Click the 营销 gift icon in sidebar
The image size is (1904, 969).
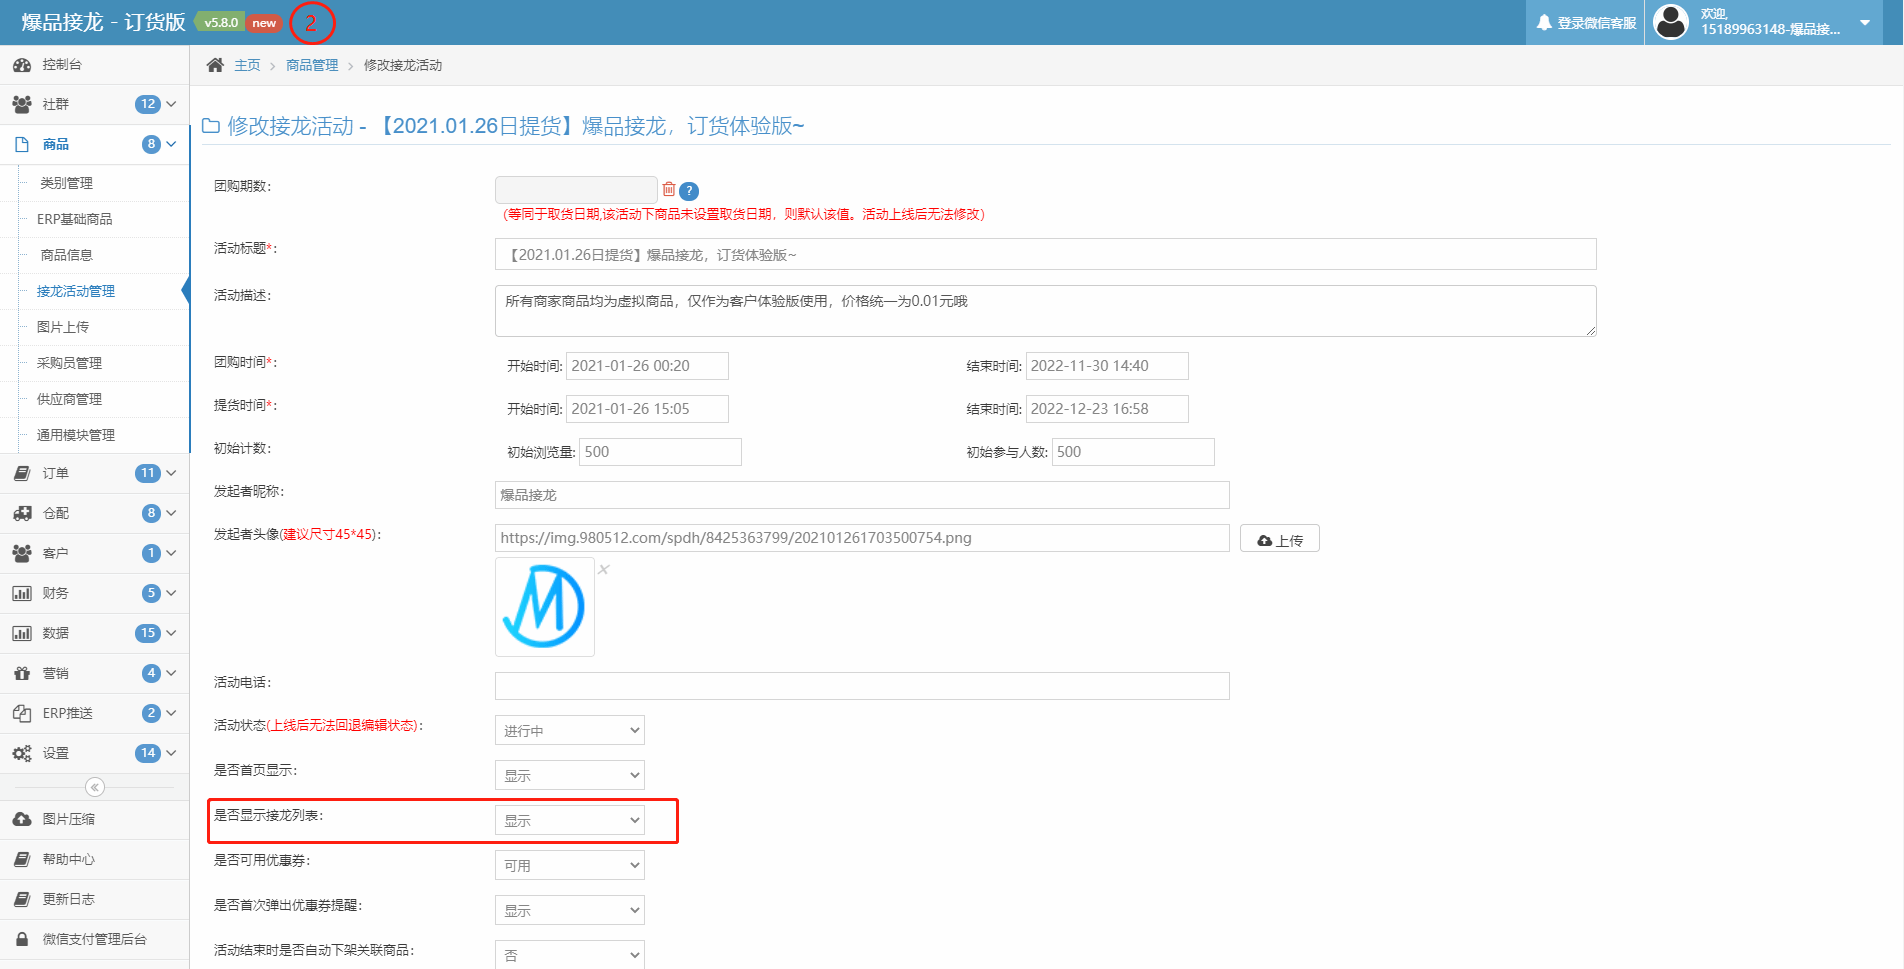click(22, 673)
